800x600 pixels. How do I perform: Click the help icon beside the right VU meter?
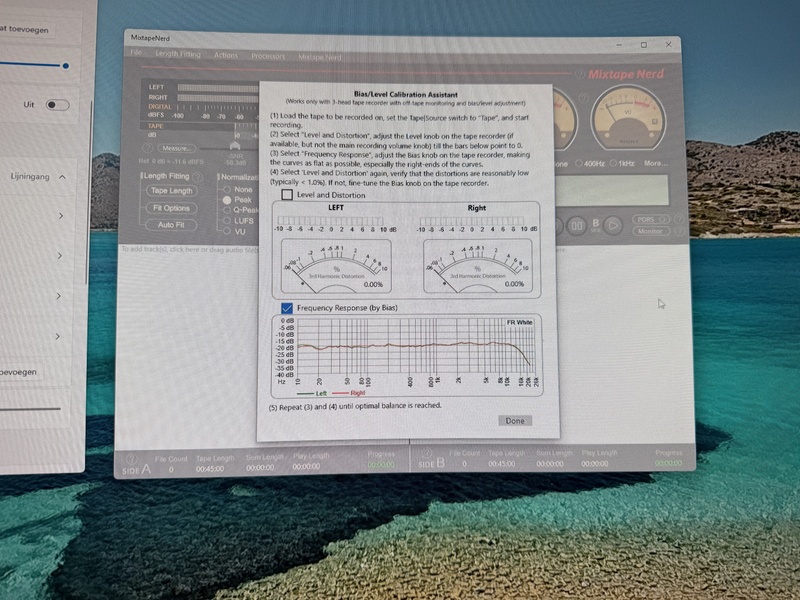click(x=584, y=97)
